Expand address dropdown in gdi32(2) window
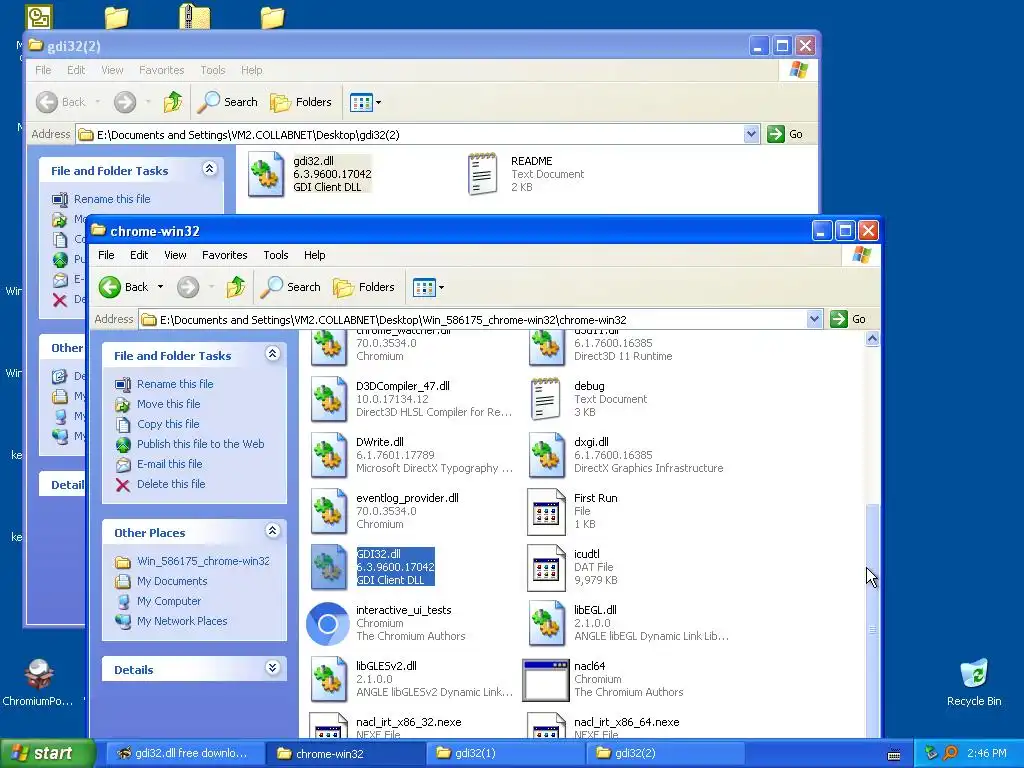This screenshot has height=768, width=1024. tap(751, 134)
